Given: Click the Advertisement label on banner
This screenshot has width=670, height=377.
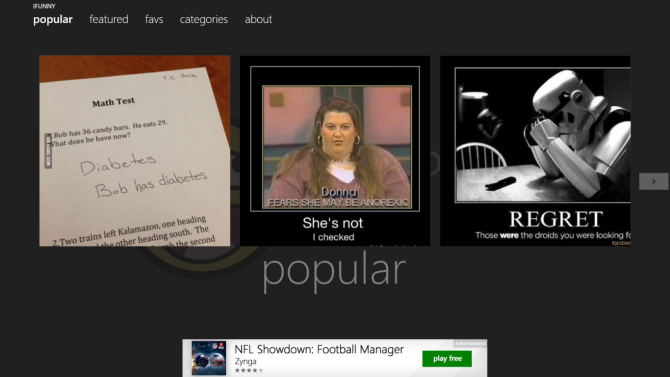Looking at the screenshot, I should pyautogui.click(x=470, y=343).
